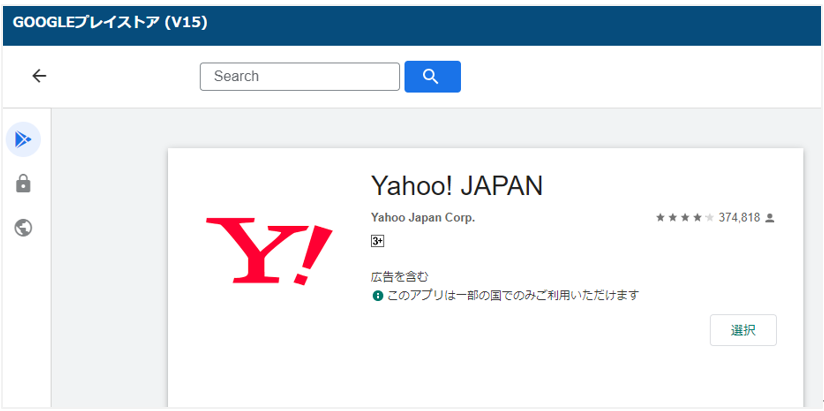Click the 広告を含む label
Viewport: 824px width, 411px height.
coord(400,276)
